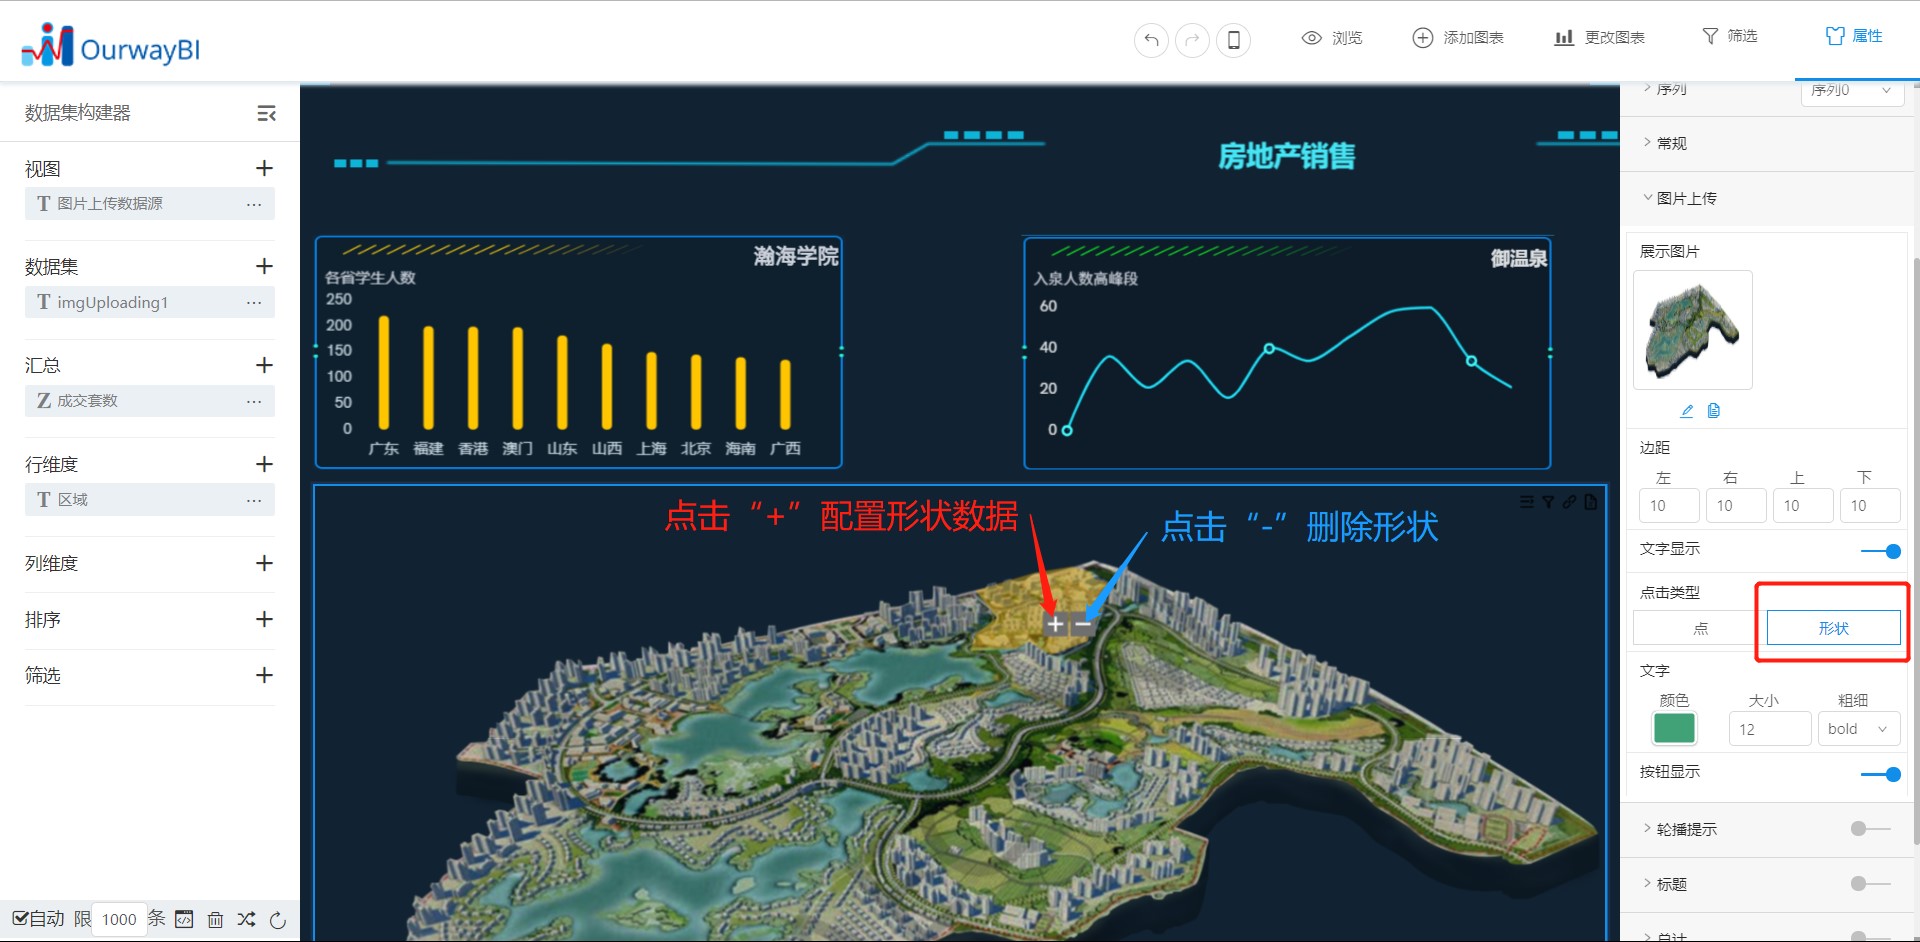Open the 更改图表 menu
Image resolution: width=1920 pixels, height=942 pixels.
pyautogui.click(x=1600, y=38)
